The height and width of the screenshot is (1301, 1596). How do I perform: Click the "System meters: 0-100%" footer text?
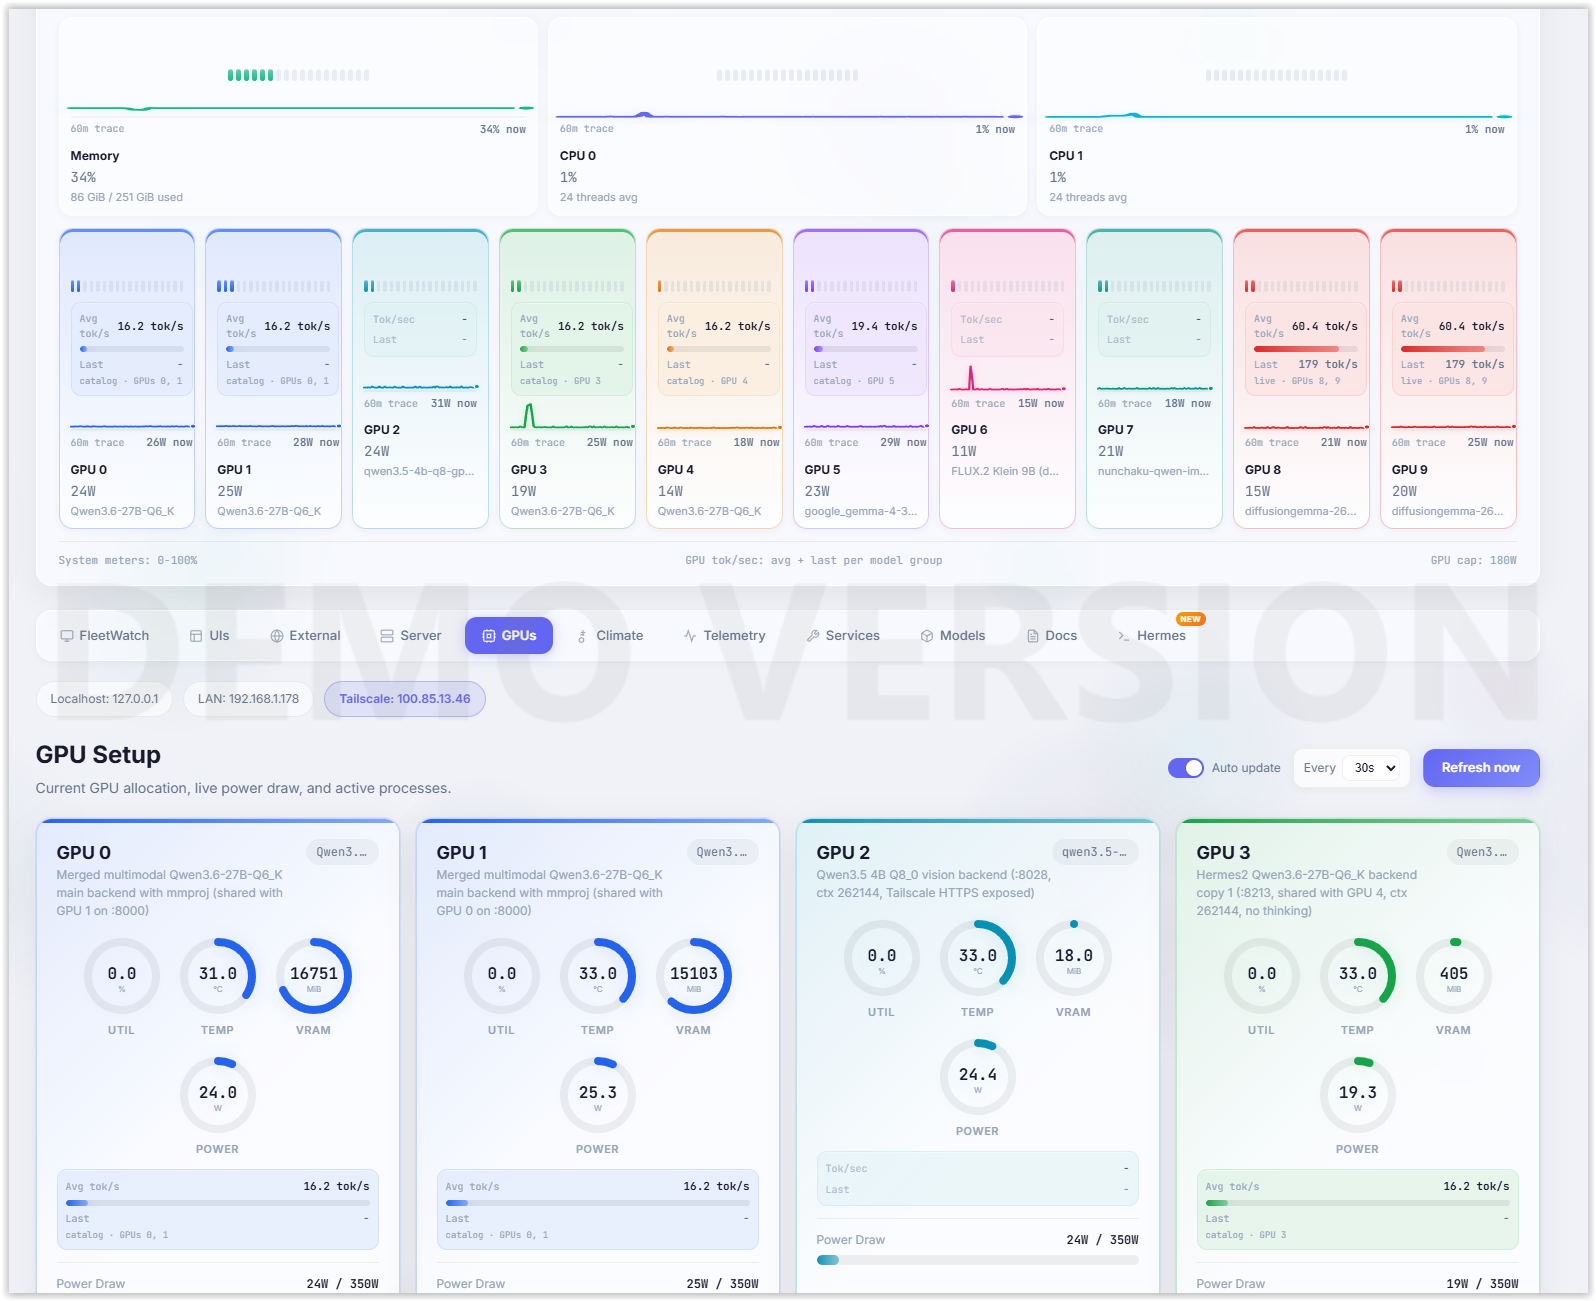coord(128,561)
